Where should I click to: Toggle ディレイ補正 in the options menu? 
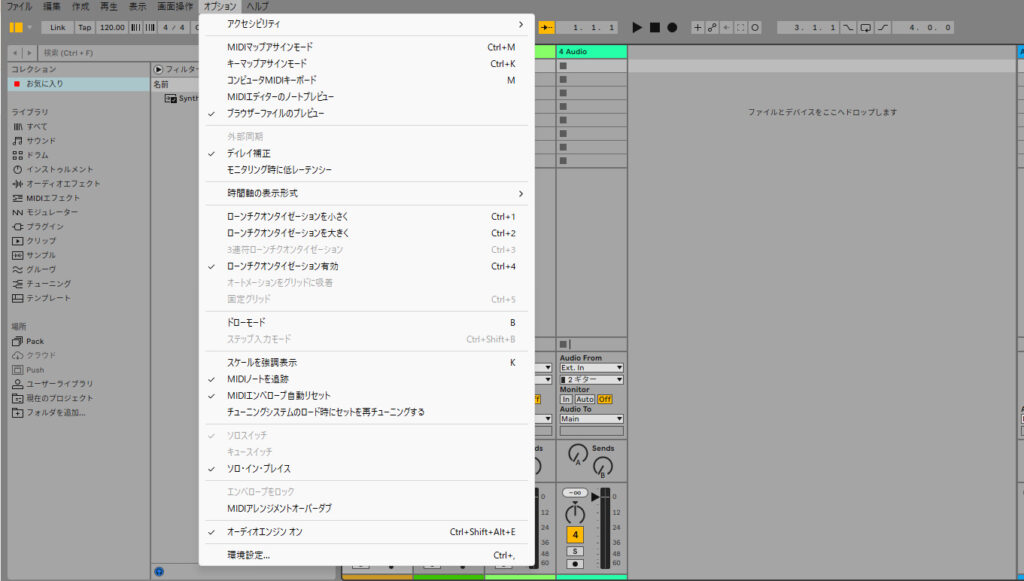[x=248, y=153]
